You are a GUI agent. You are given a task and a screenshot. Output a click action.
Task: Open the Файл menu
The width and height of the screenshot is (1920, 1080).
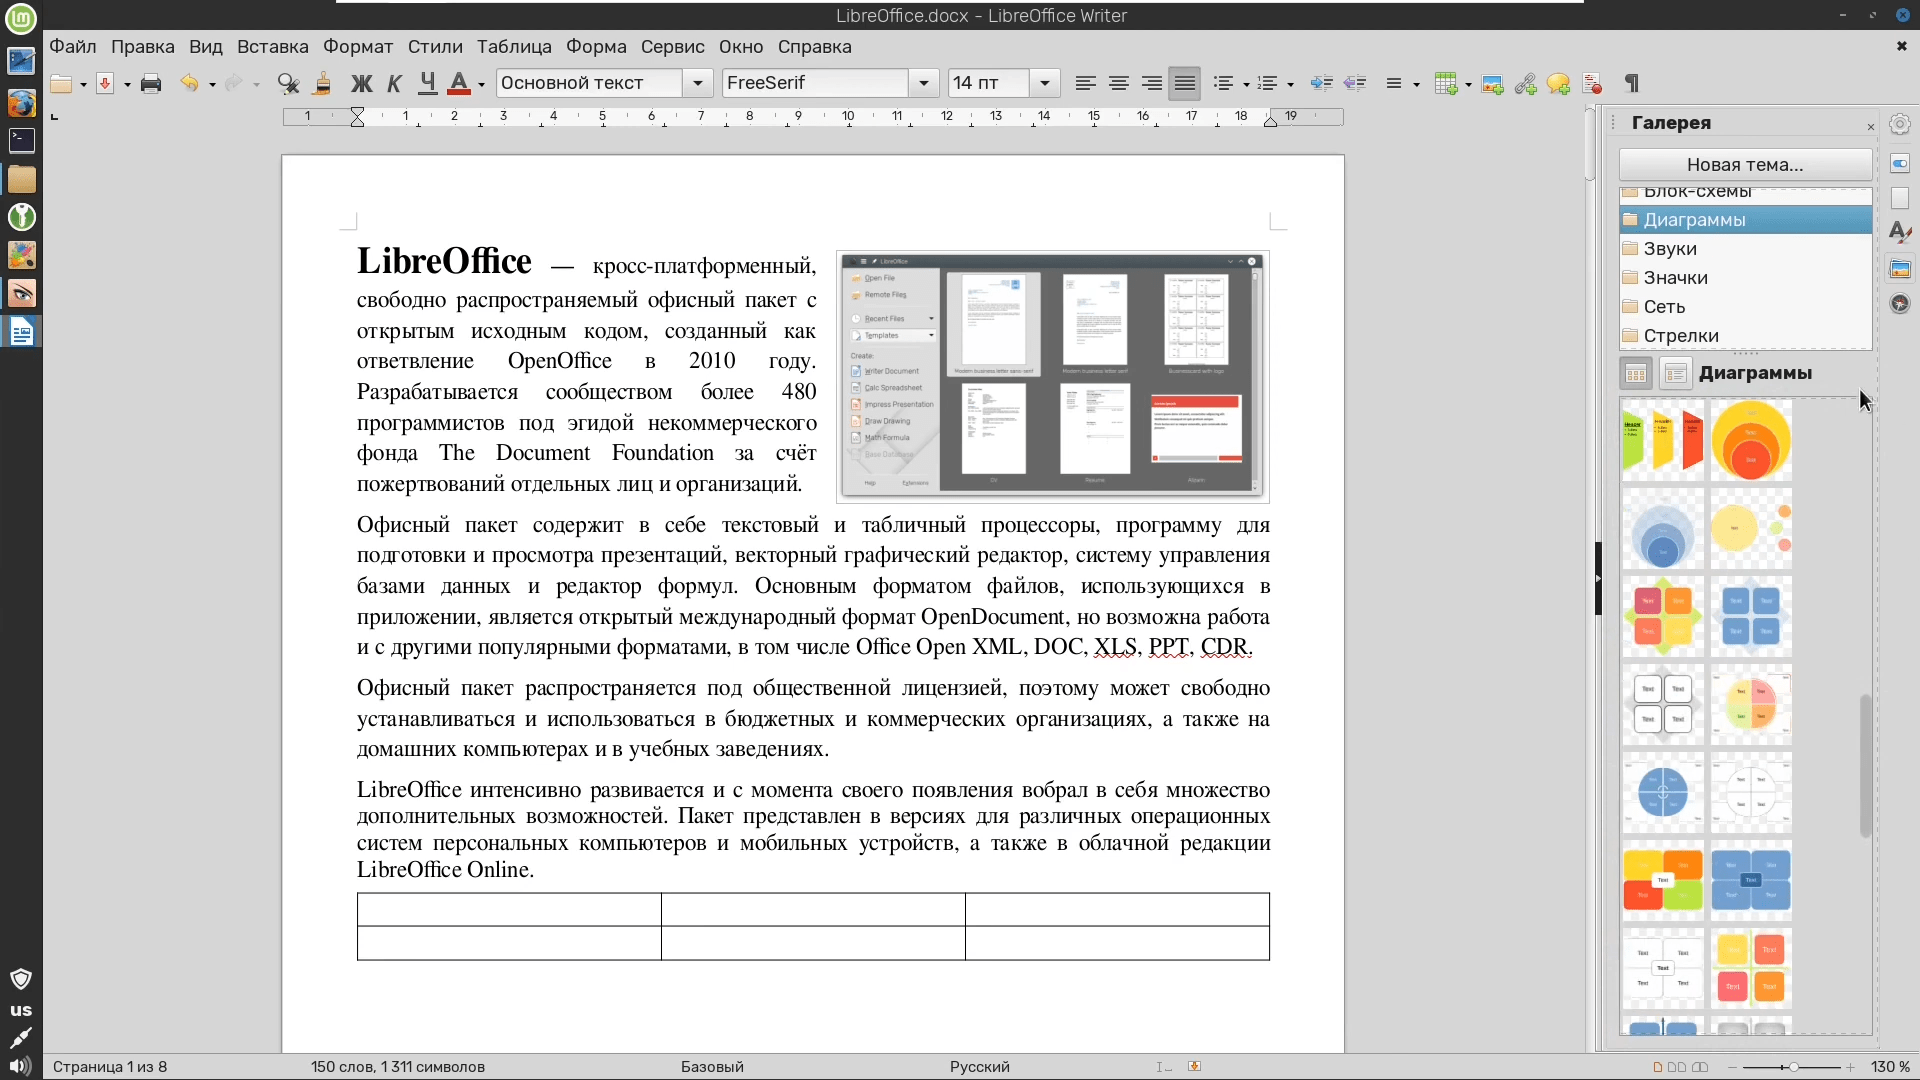click(x=73, y=47)
